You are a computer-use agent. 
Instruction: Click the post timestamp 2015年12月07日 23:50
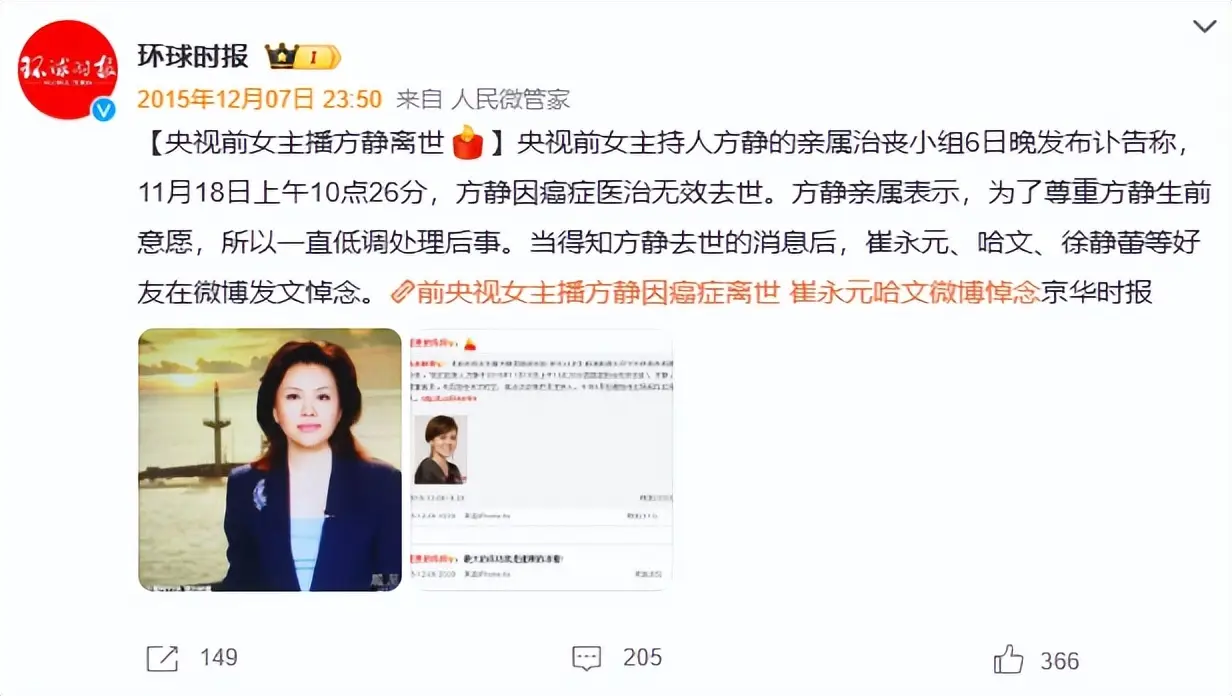point(260,99)
